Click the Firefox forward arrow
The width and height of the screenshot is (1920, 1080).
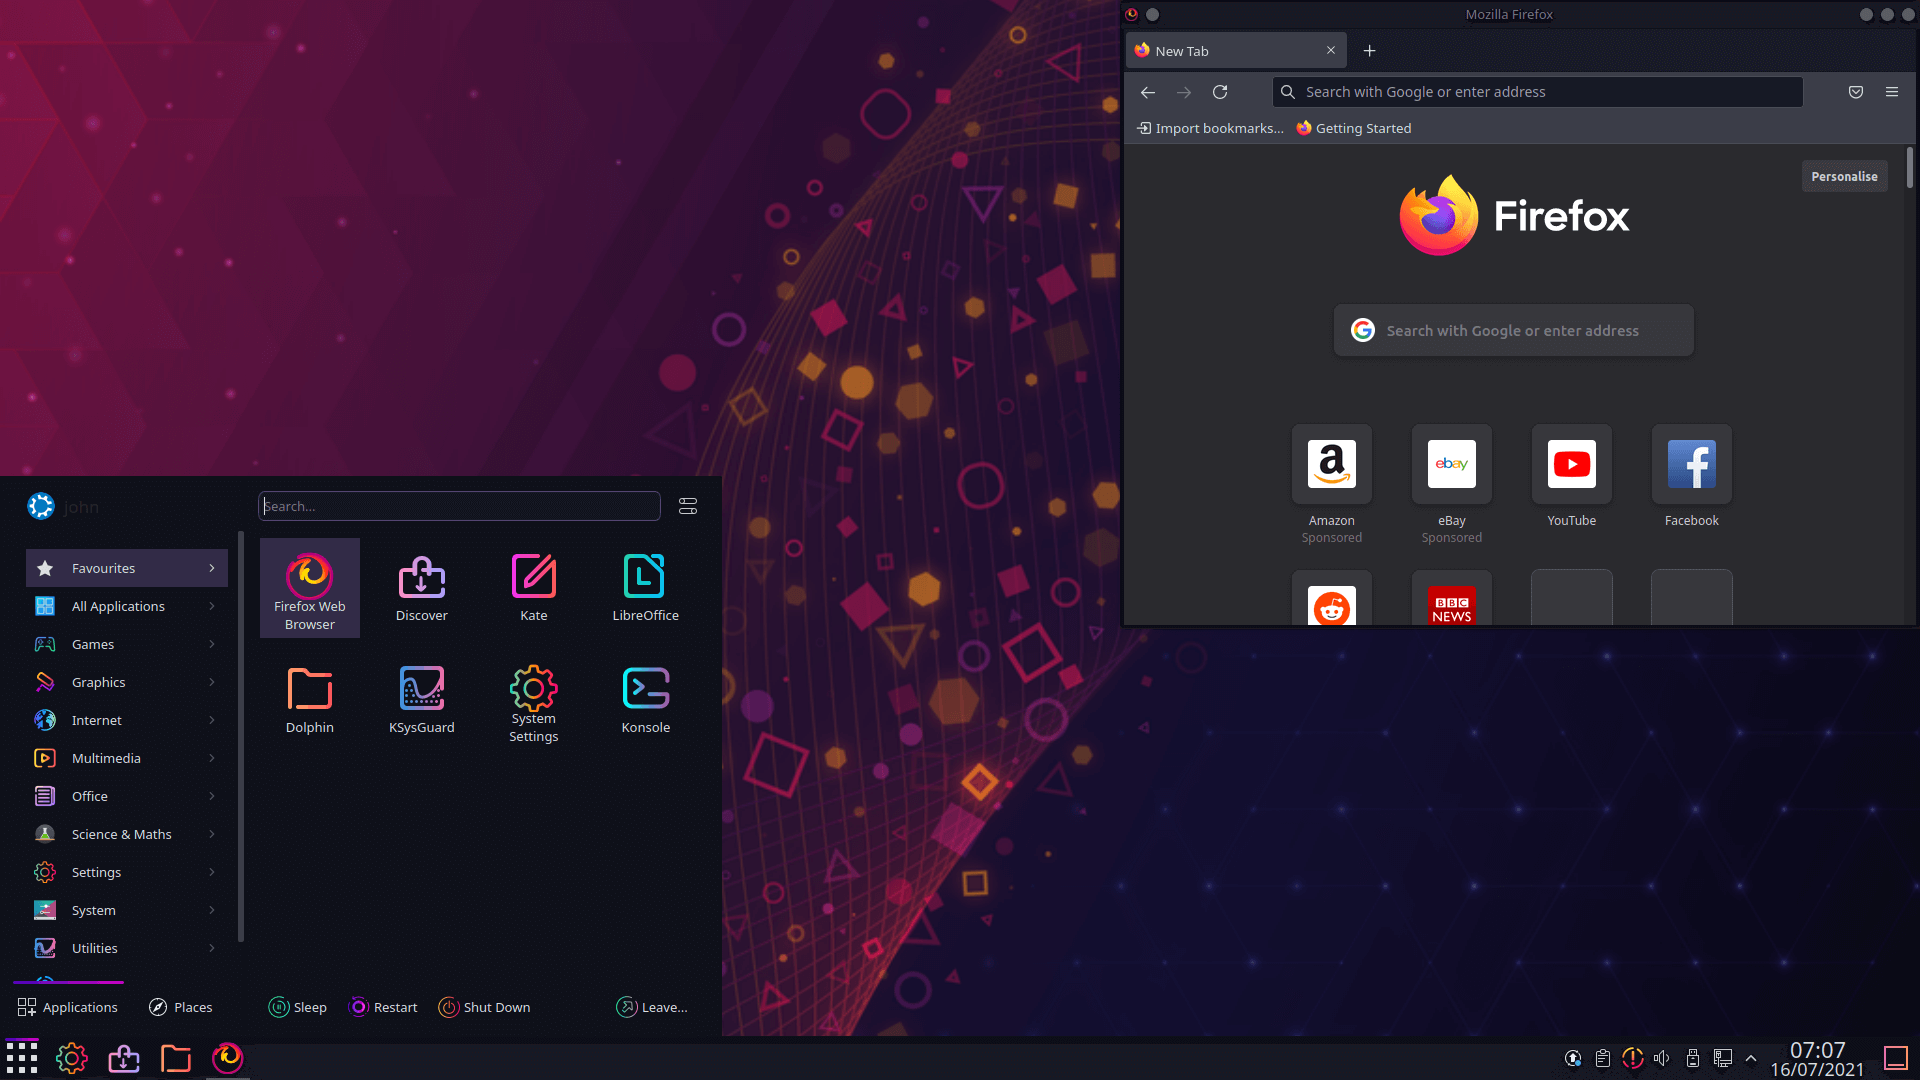pyautogui.click(x=1184, y=92)
